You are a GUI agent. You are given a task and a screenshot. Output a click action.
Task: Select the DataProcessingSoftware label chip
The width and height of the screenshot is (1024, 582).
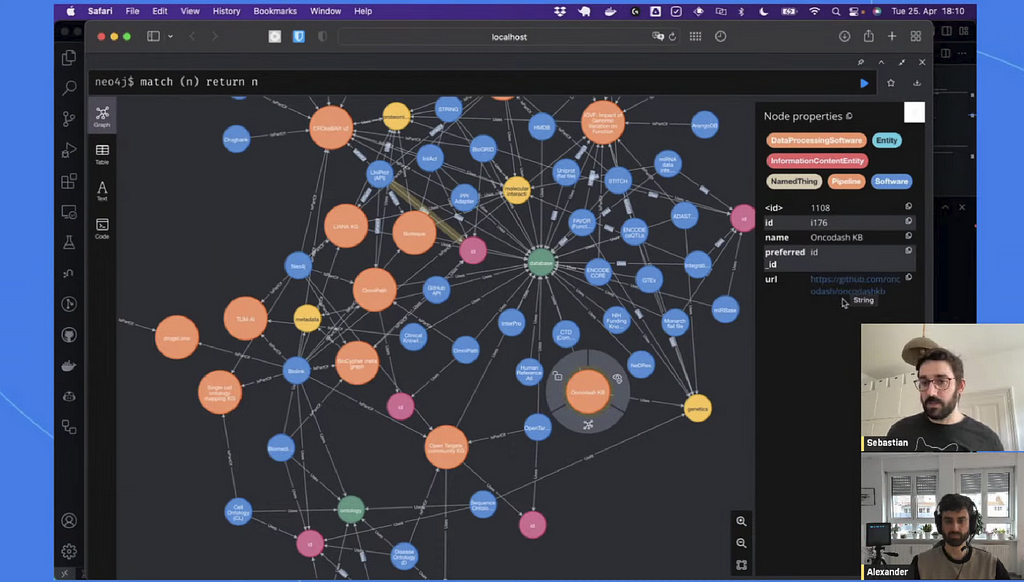tap(816, 140)
